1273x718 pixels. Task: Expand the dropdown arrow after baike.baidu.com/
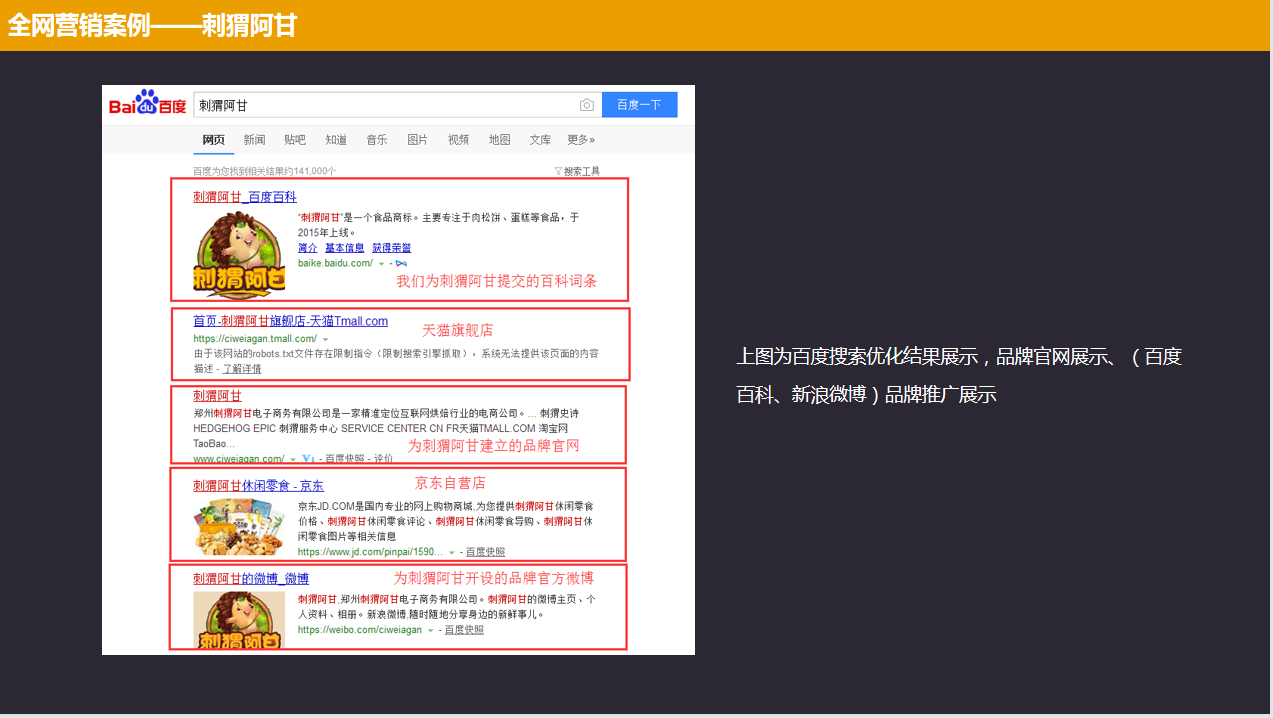[381, 264]
